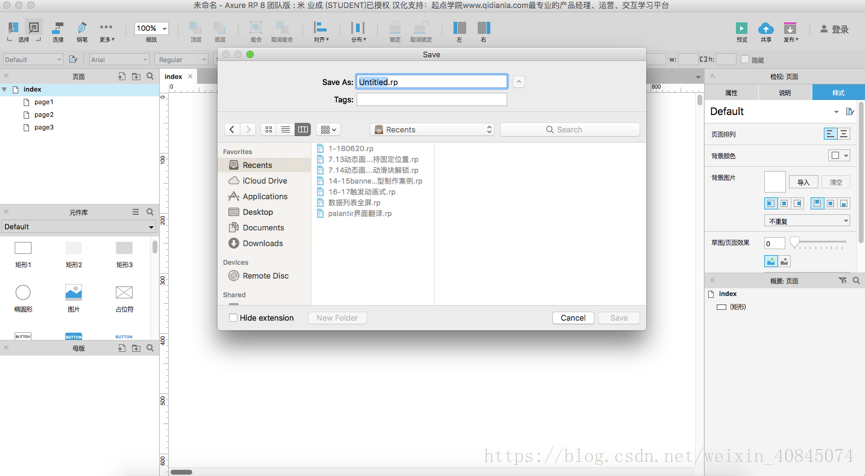Click add page icon in pages panel
Image resolution: width=865 pixels, height=476 pixels.
(x=122, y=76)
